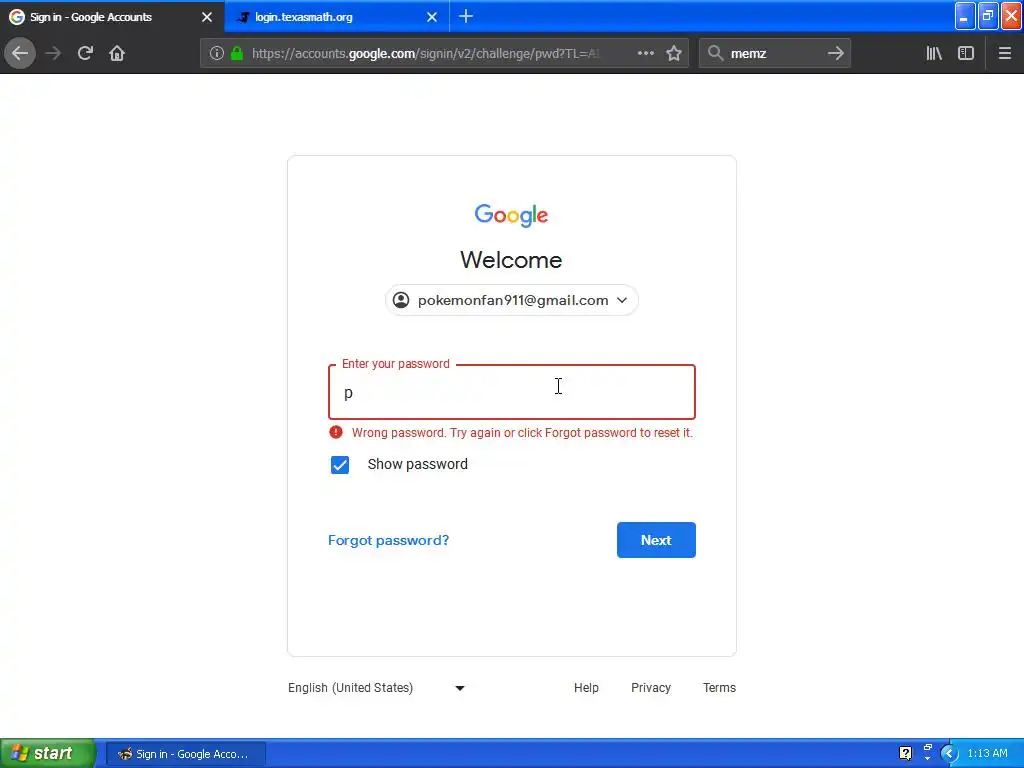The width and height of the screenshot is (1024, 768).
Task: Close the Google Accounts tab
Action: point(207,17)
